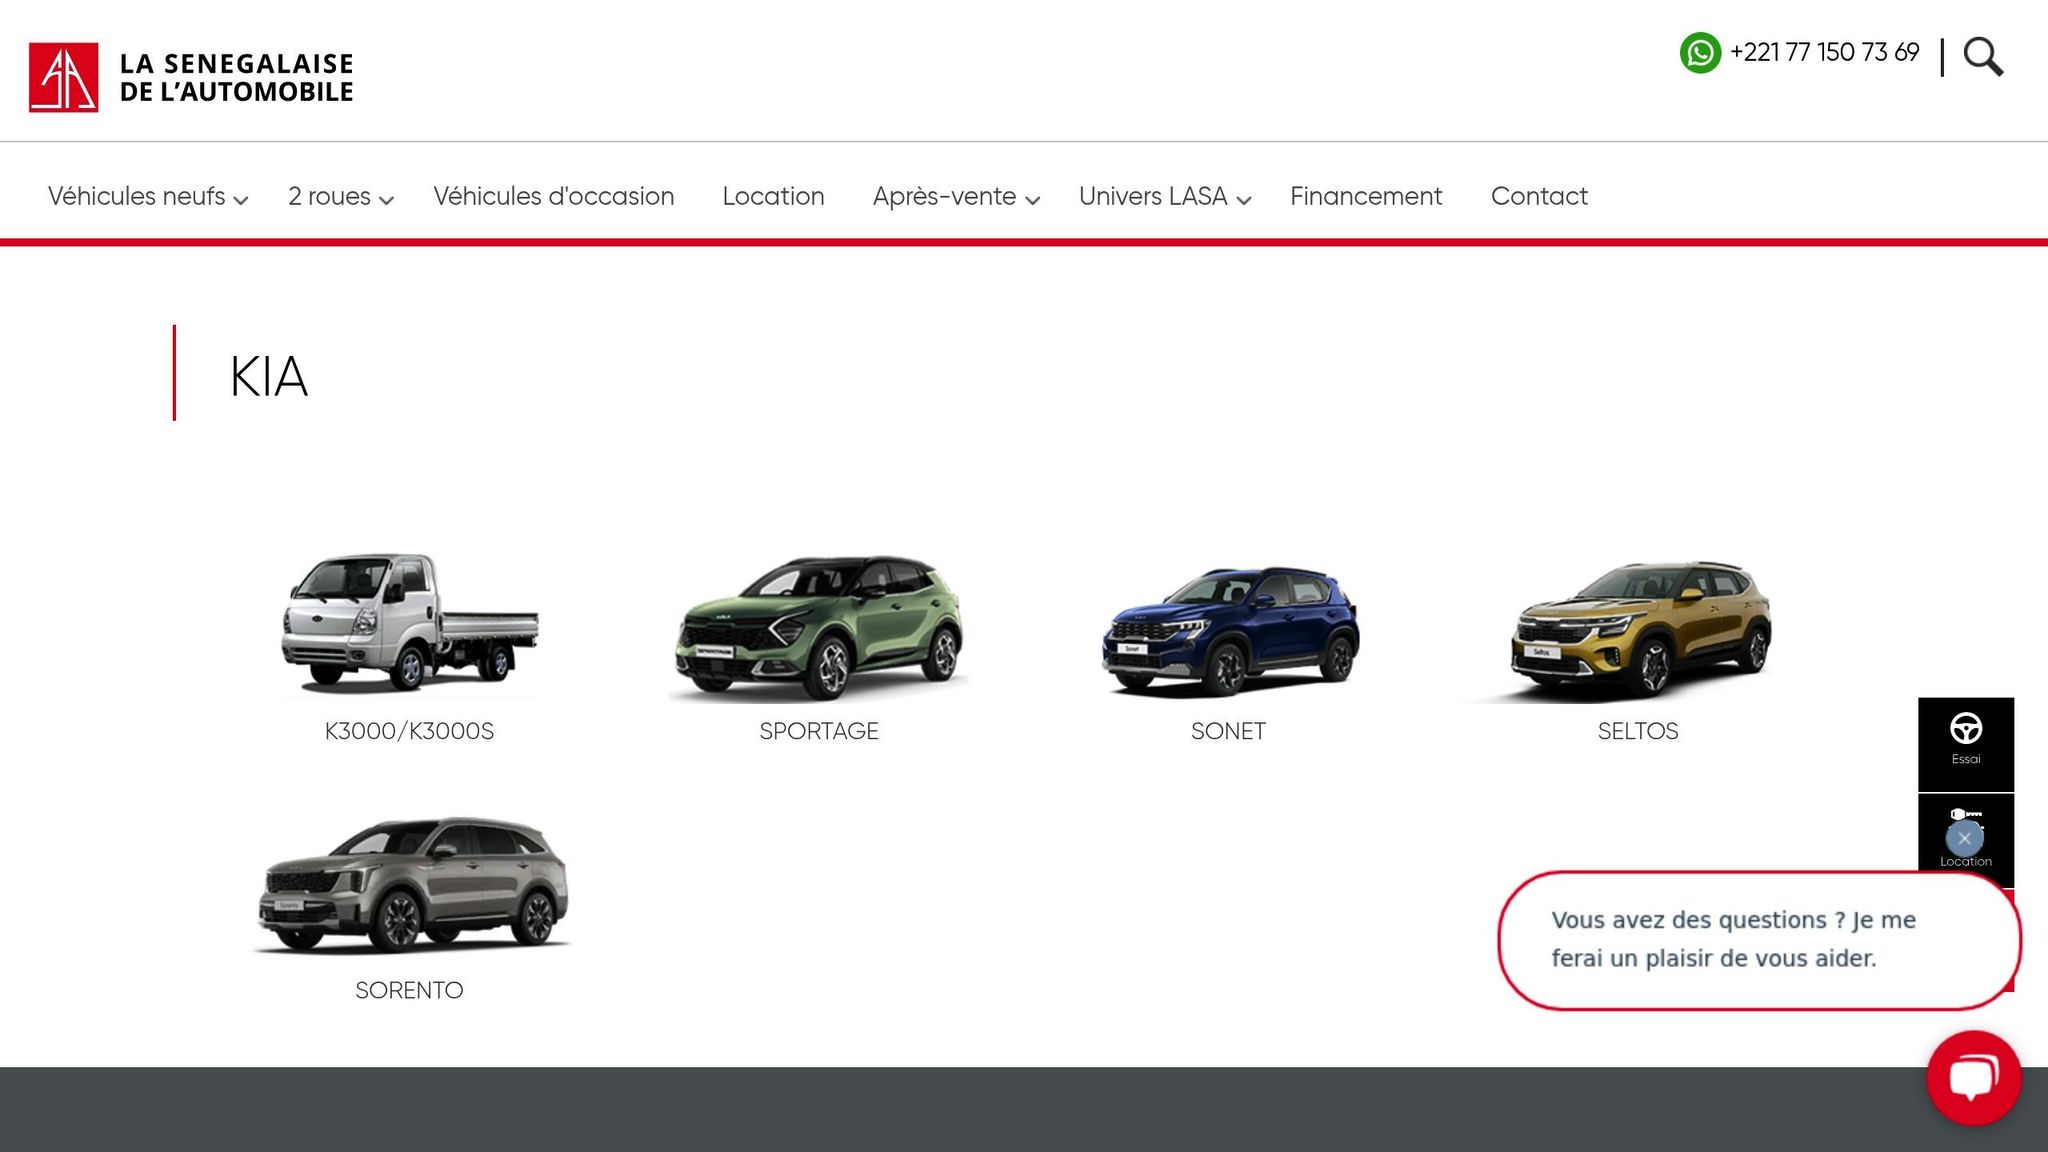Click the WhatsApp icon in header
The width and height of the screenshot is (2048, 1152).
(1700, 53)
